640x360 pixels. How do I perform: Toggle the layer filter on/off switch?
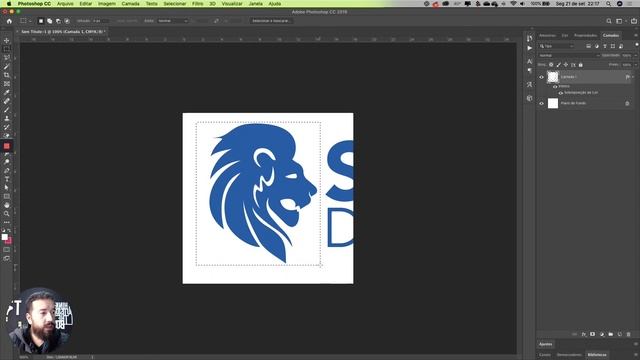(637, 44)
